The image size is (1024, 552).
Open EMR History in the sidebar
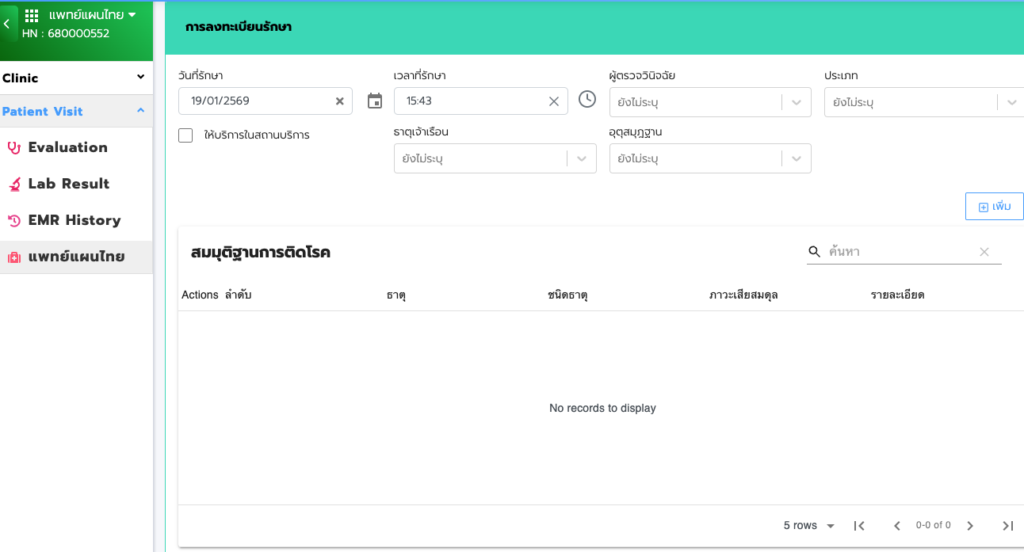(73, 220)
